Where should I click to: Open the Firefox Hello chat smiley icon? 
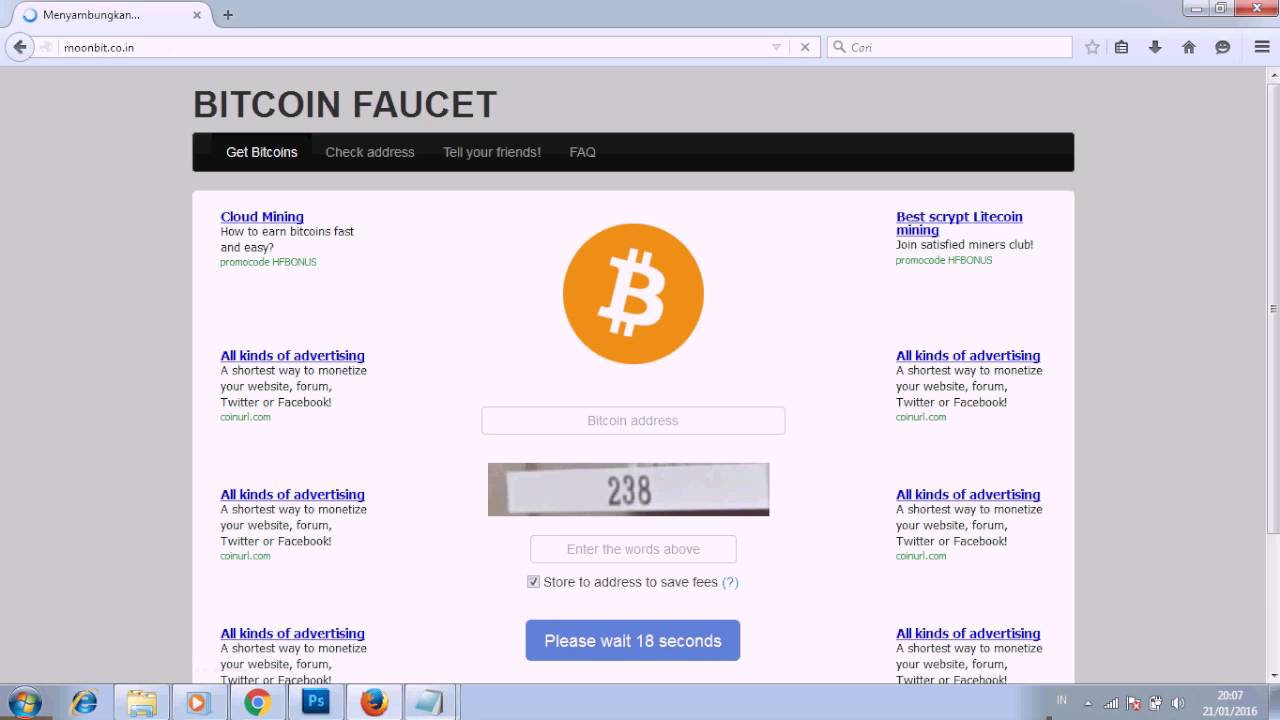pos(1222,47)
